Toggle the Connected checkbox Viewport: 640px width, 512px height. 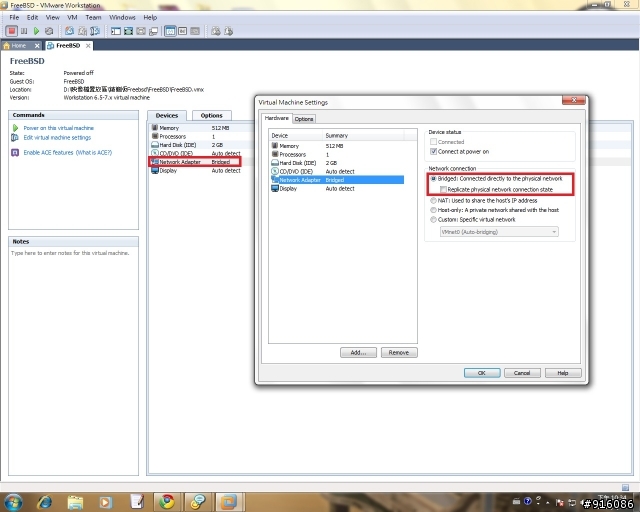[433, 142]
